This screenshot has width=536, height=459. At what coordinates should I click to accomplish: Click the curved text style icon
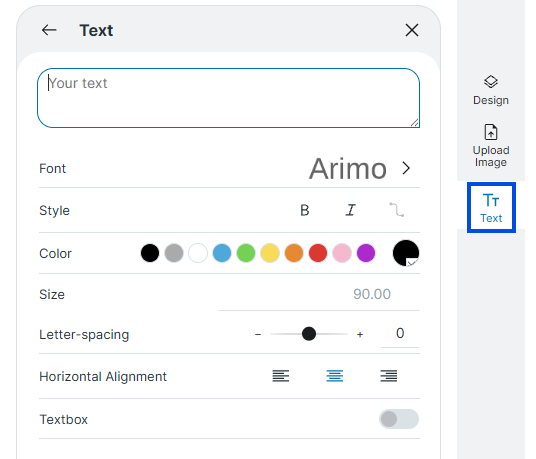click(397, 210)
